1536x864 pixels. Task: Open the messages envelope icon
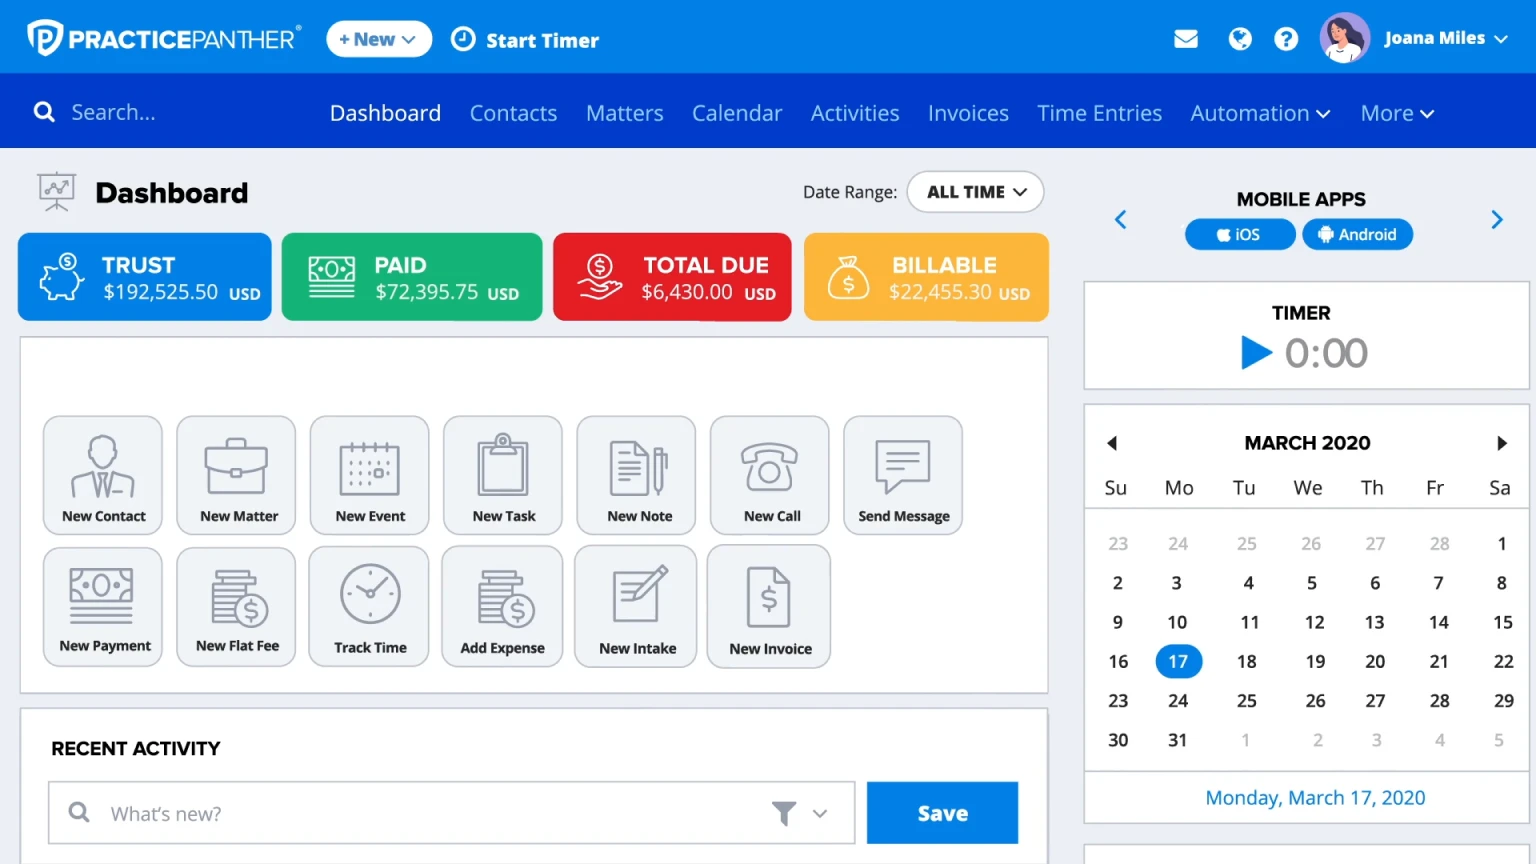click(1186, 38)
